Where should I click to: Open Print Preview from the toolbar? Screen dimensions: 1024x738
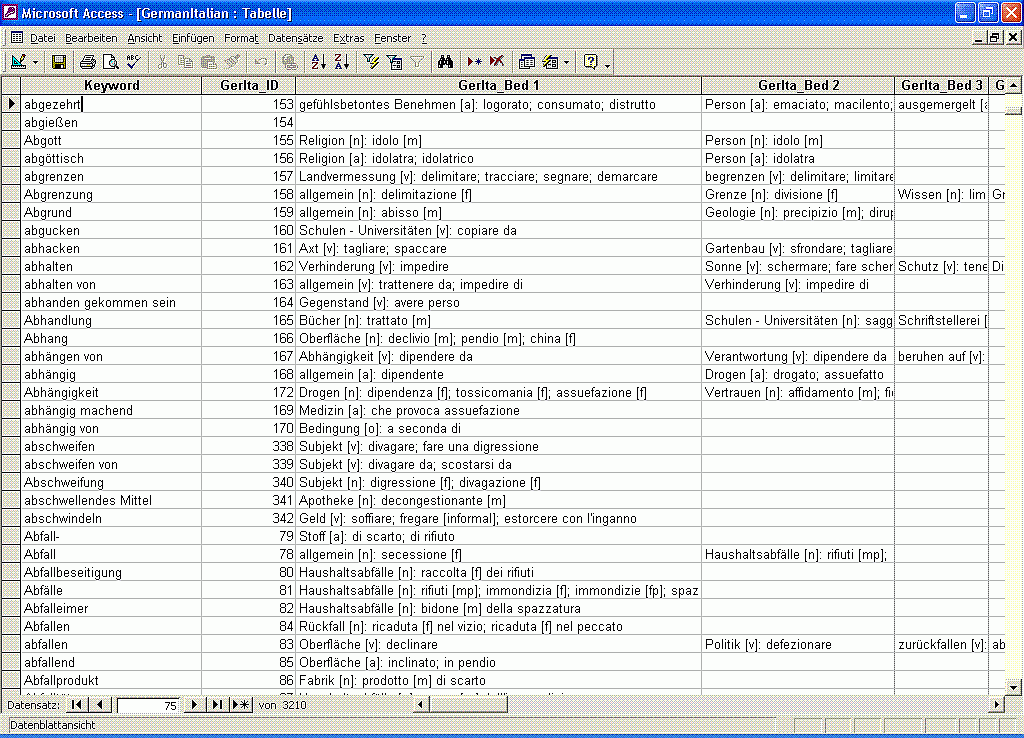tap(110, 62)
